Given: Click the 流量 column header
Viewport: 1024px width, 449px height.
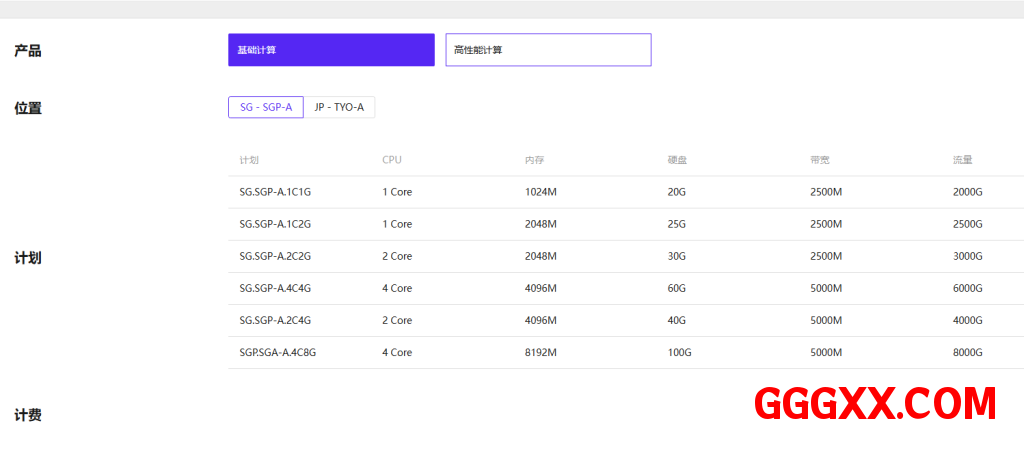Looking at the screenshot, I should (963, 160).
